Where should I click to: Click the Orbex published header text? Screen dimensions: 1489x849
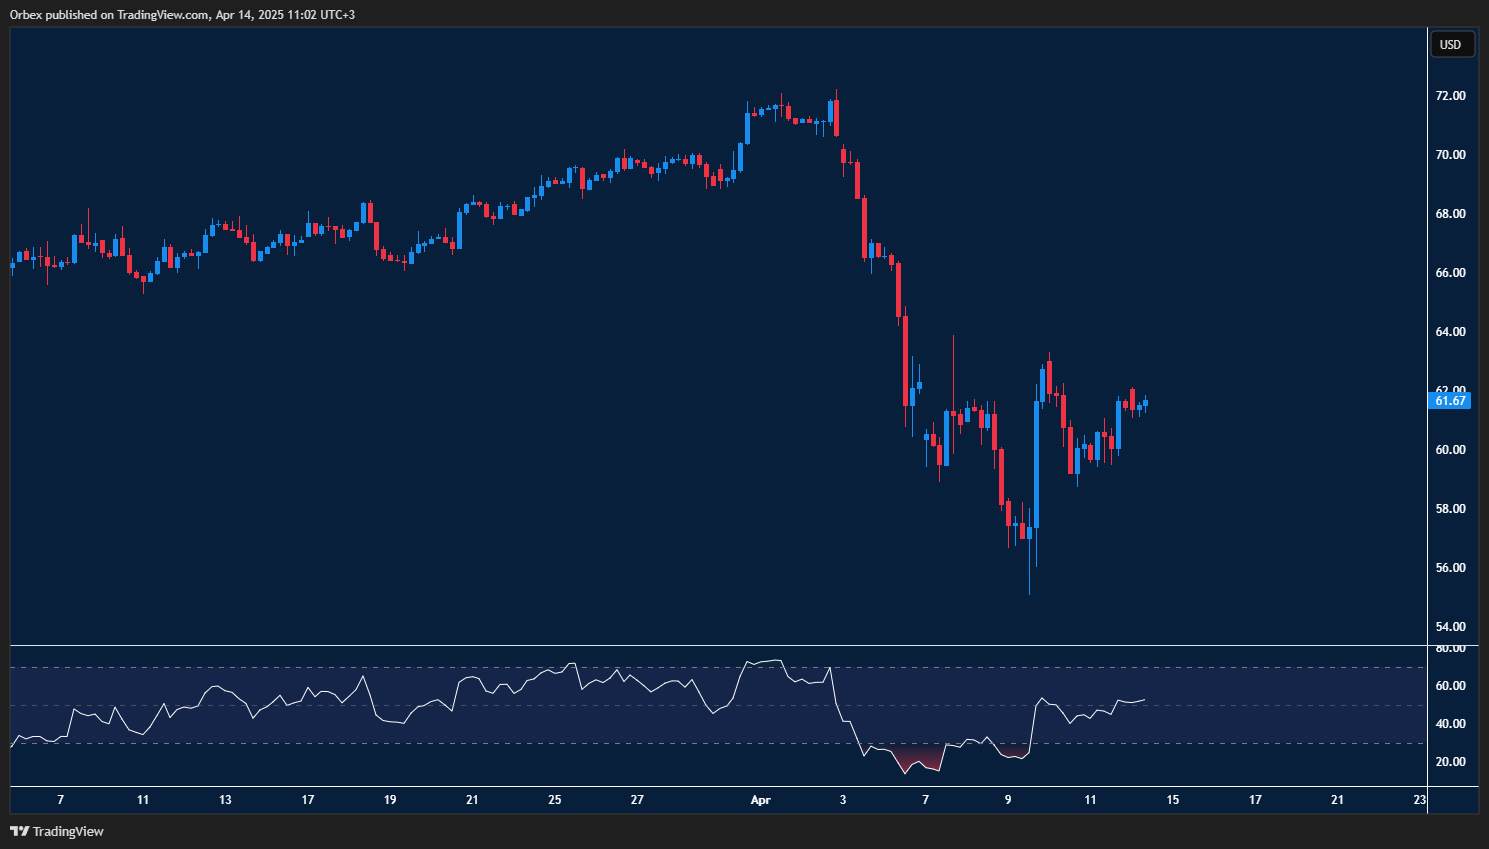coord(182,15)
